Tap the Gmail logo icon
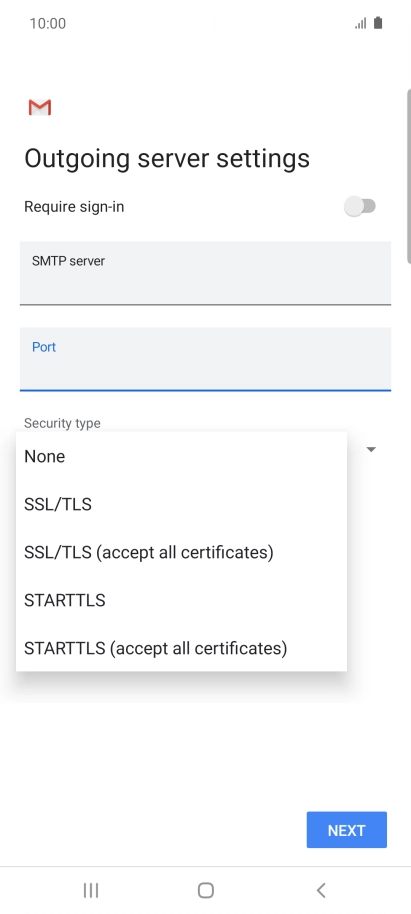The width and height of the screenshot is (411, 914). click(40, 107)
